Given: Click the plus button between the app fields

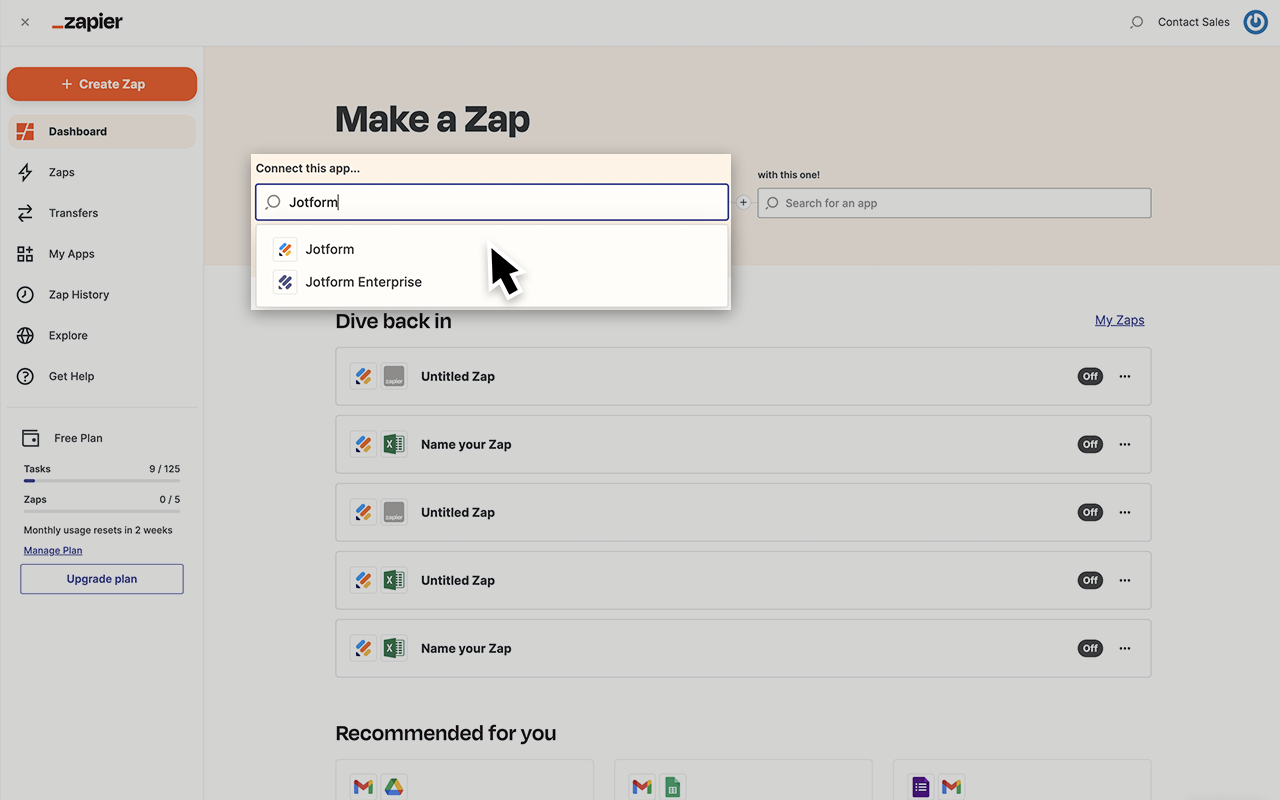Looking at the screenshot, I should tap(743, 202).
